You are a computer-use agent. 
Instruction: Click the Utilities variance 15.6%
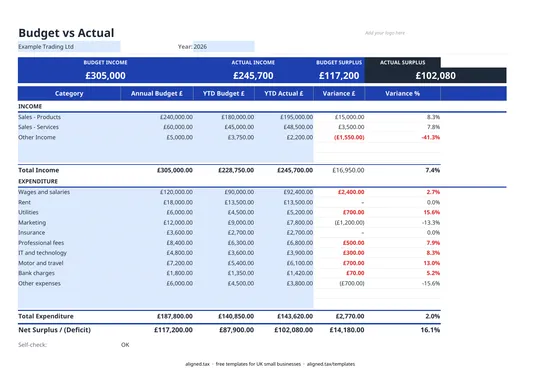(x=432, y=213)
